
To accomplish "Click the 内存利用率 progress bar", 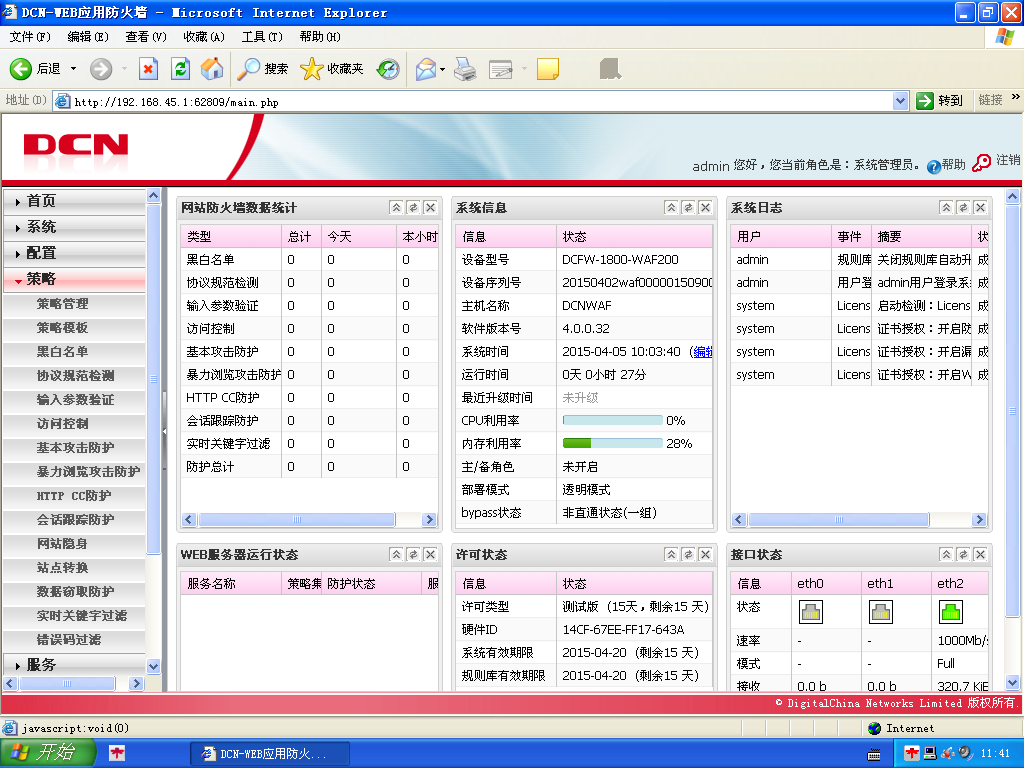I will 613,443.
